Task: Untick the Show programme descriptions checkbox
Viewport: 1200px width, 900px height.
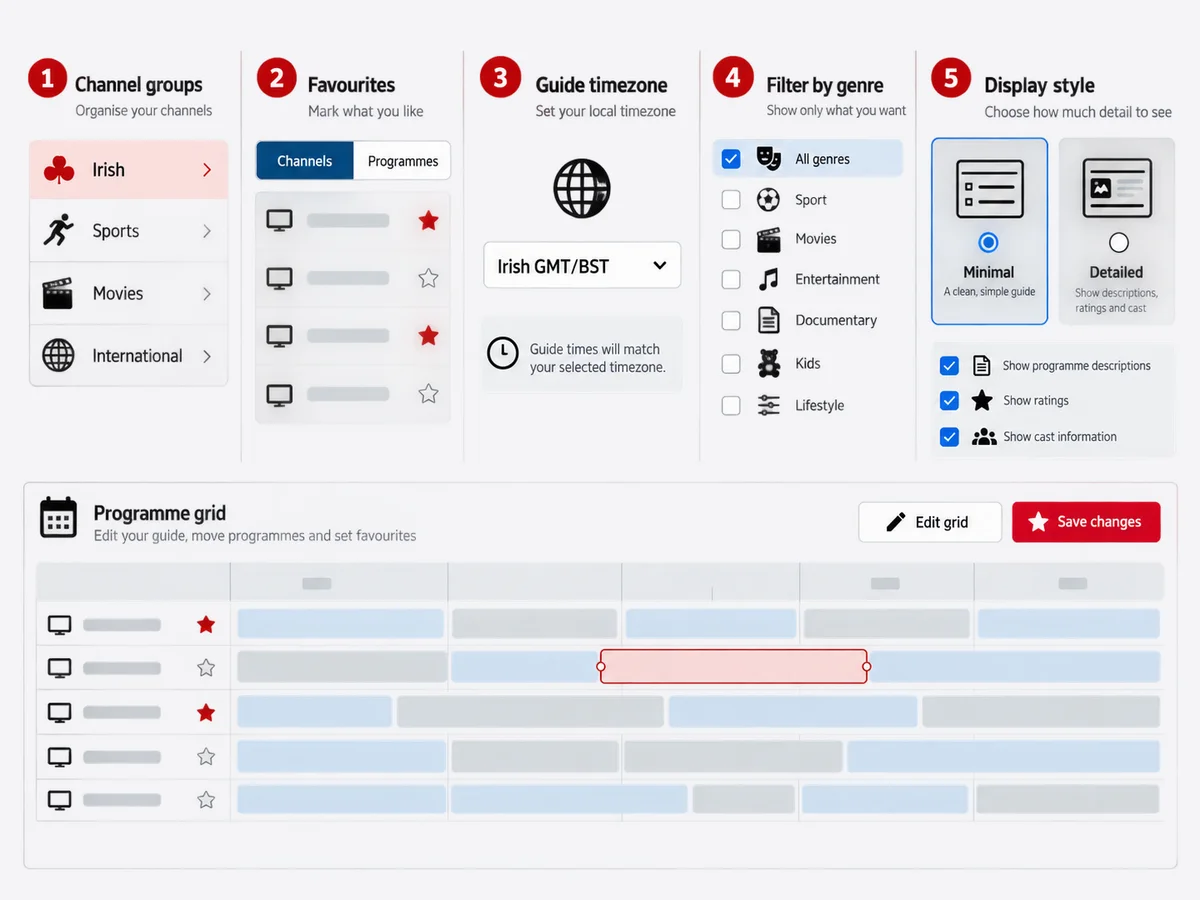Action: (x=949, y=365)
